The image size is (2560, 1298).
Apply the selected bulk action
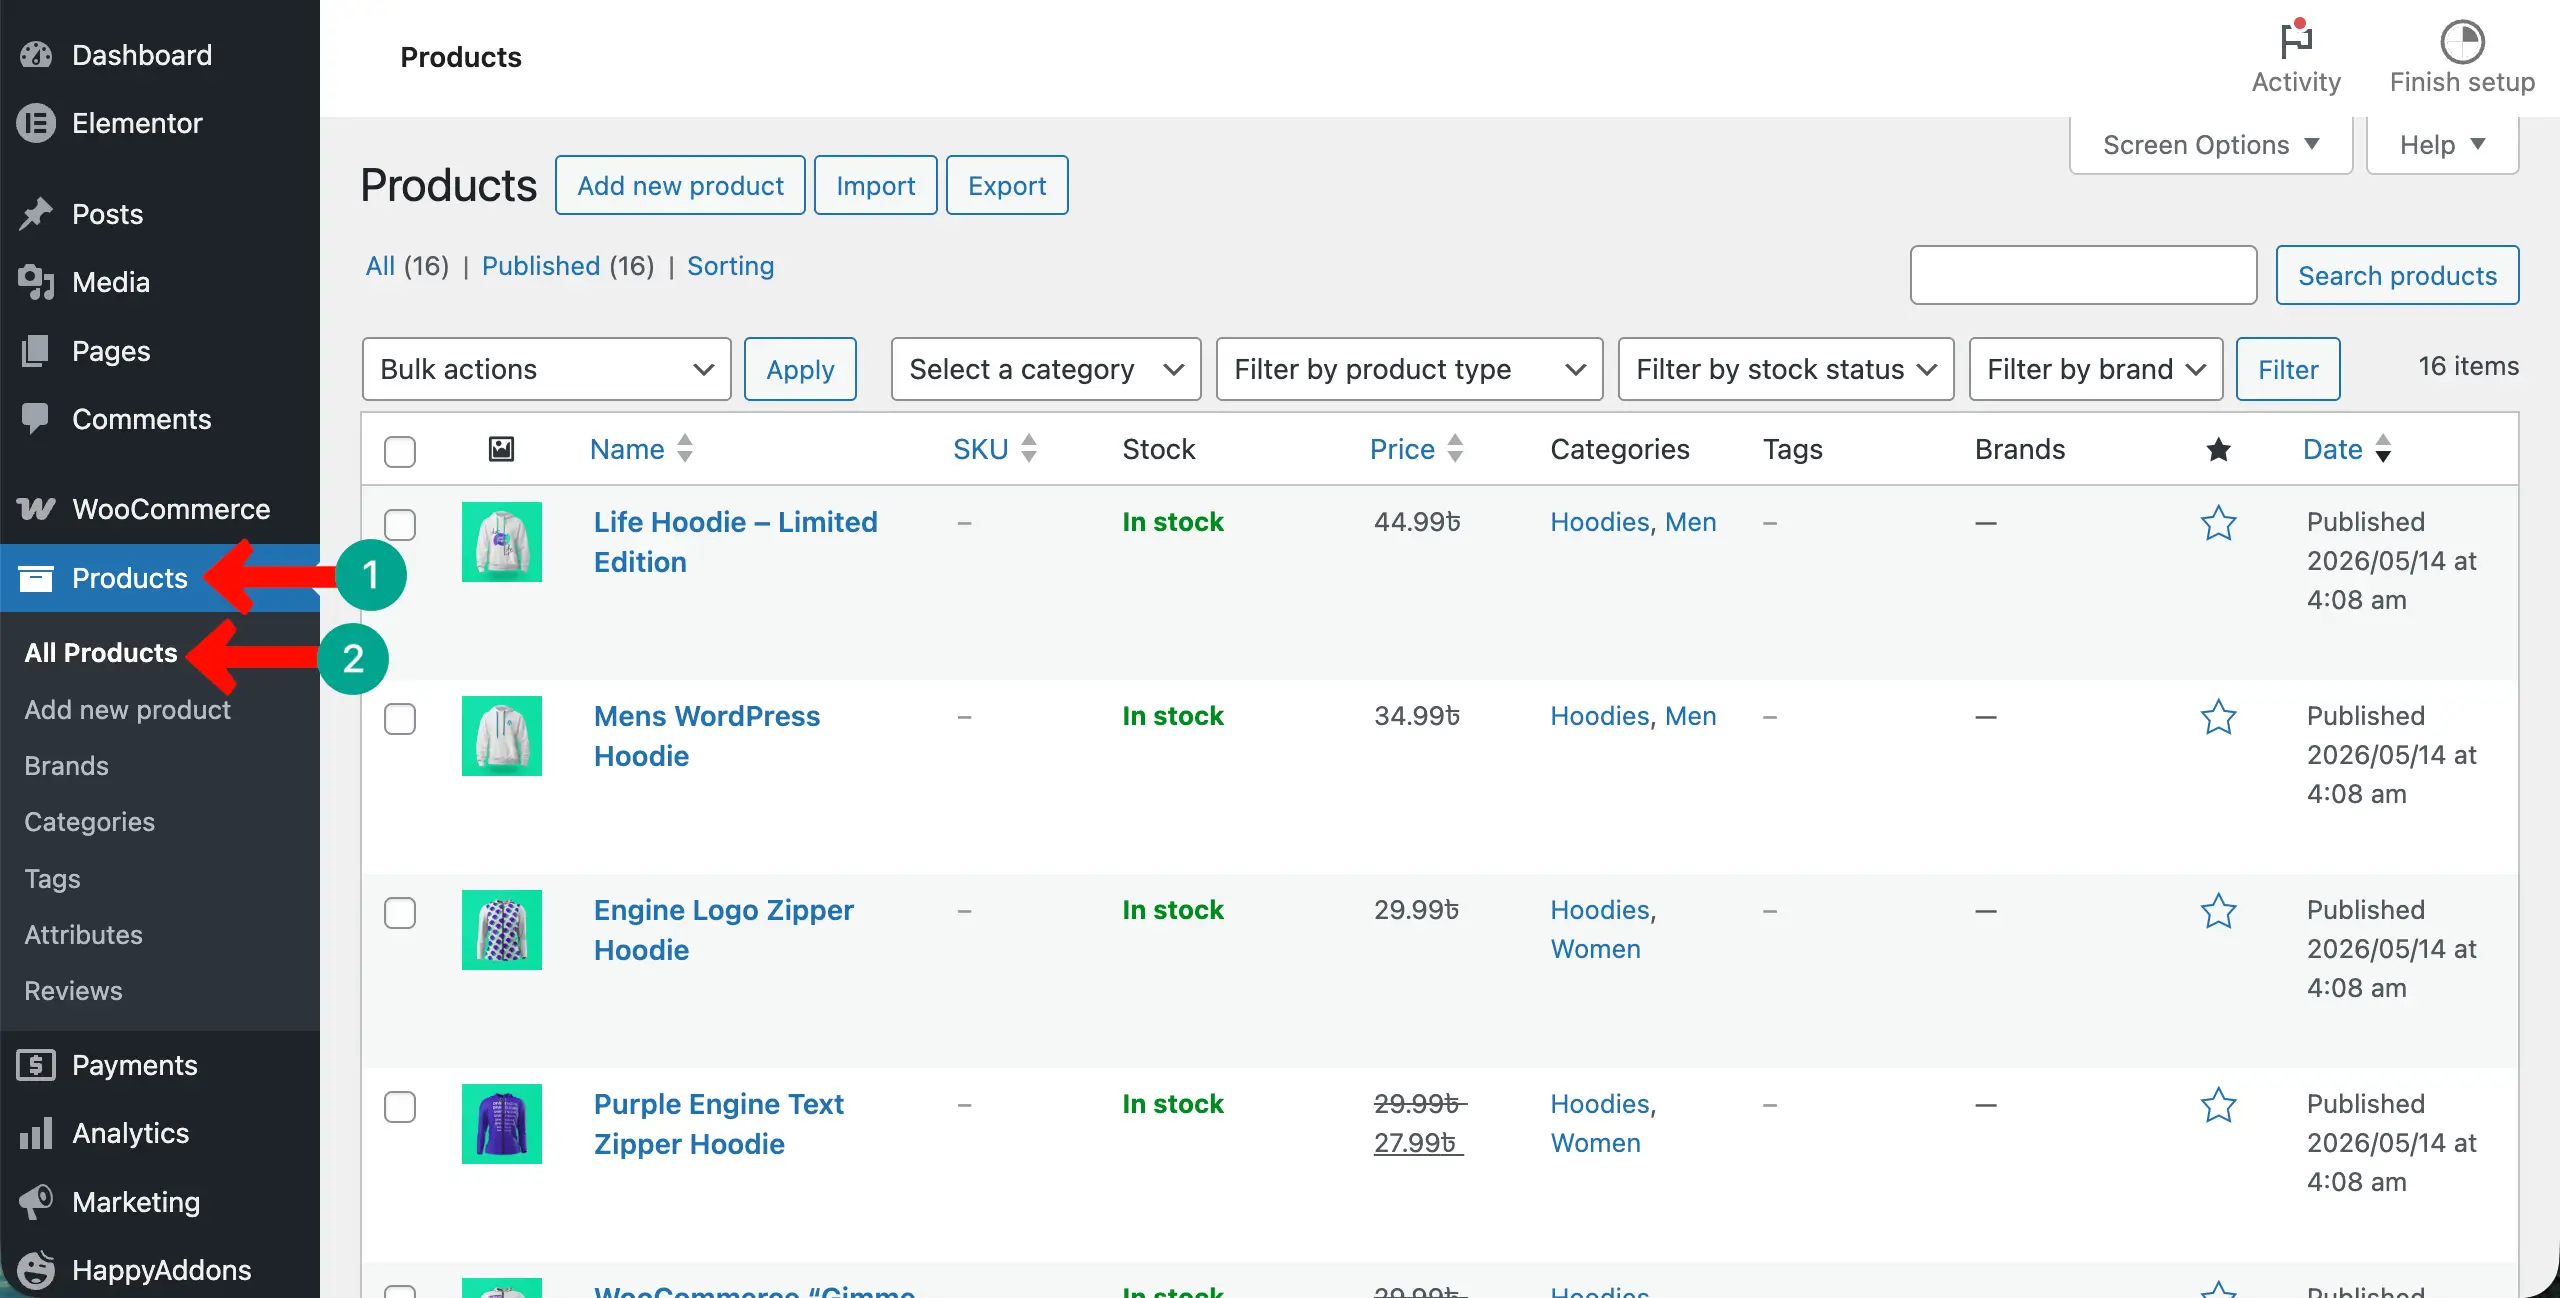800,369
